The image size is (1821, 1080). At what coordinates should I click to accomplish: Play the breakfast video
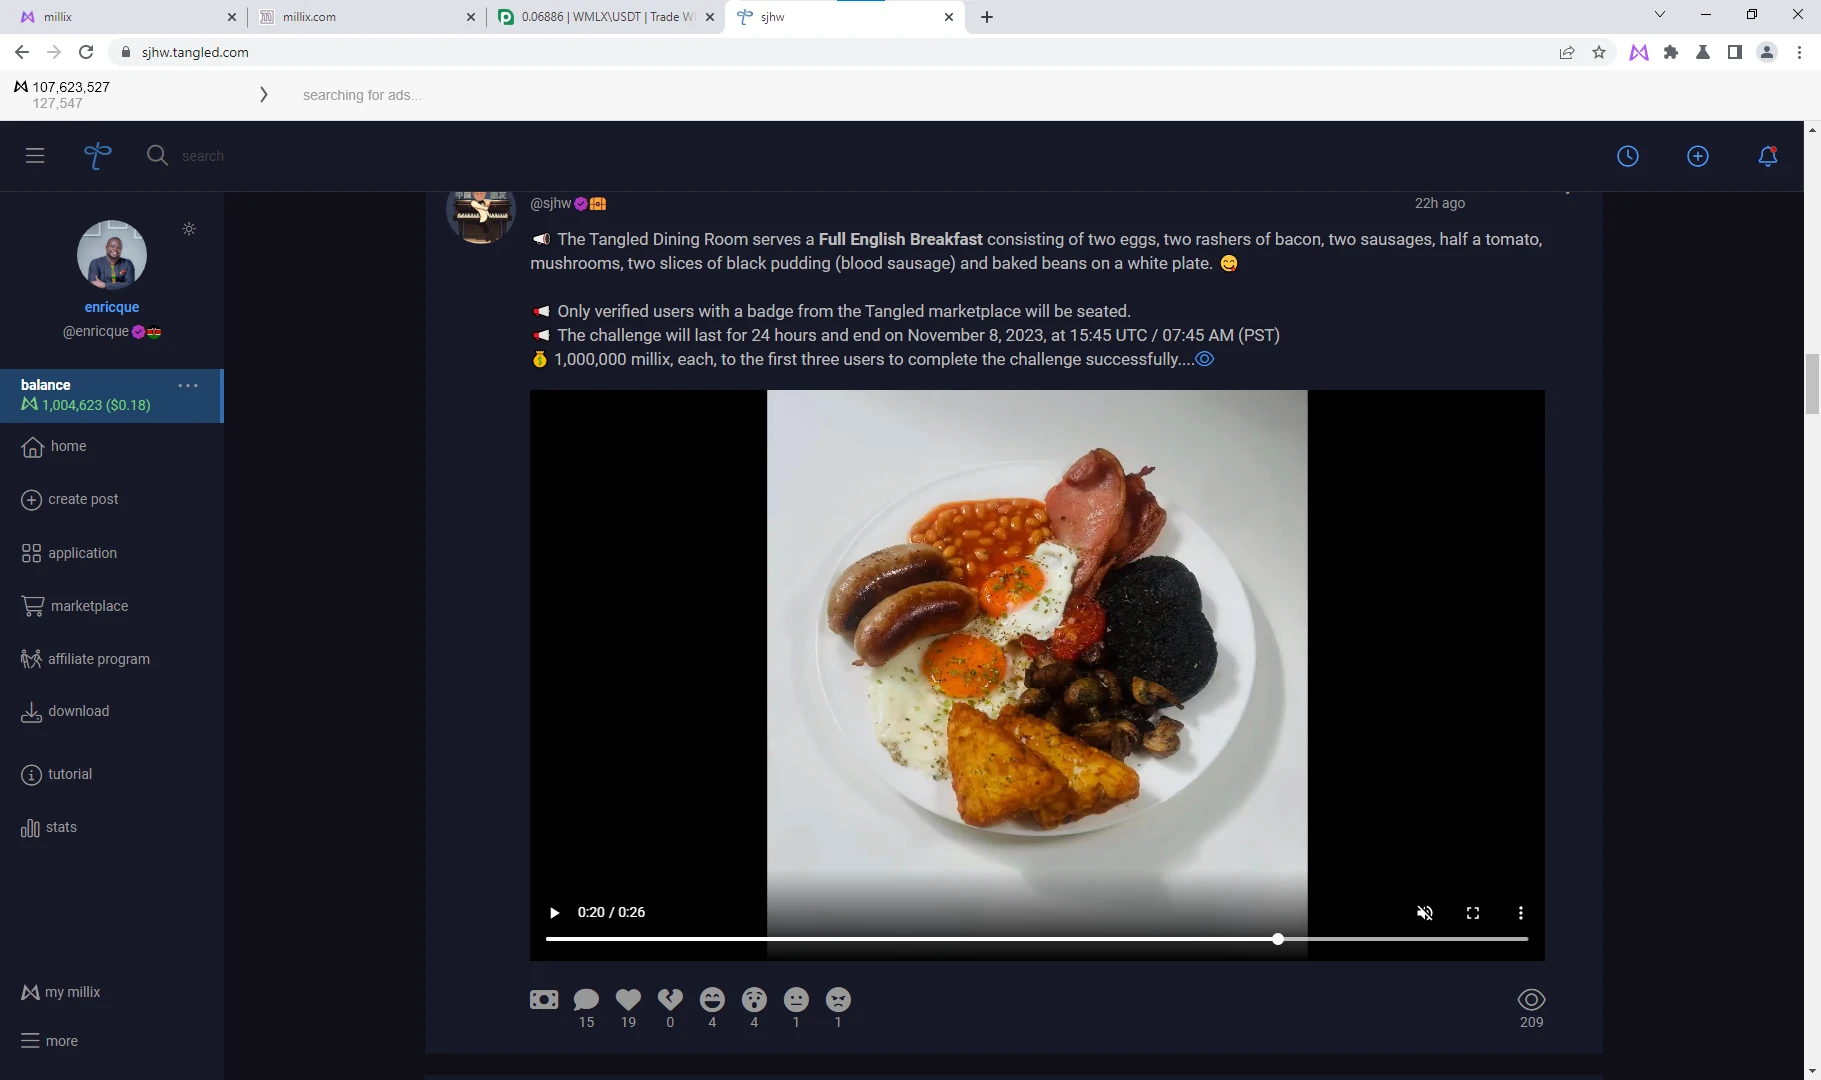click(x=554, y=913)
